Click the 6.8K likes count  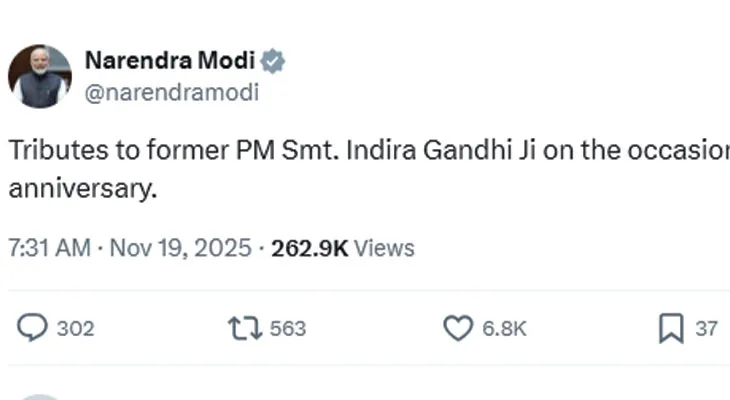tap(504, 328)
